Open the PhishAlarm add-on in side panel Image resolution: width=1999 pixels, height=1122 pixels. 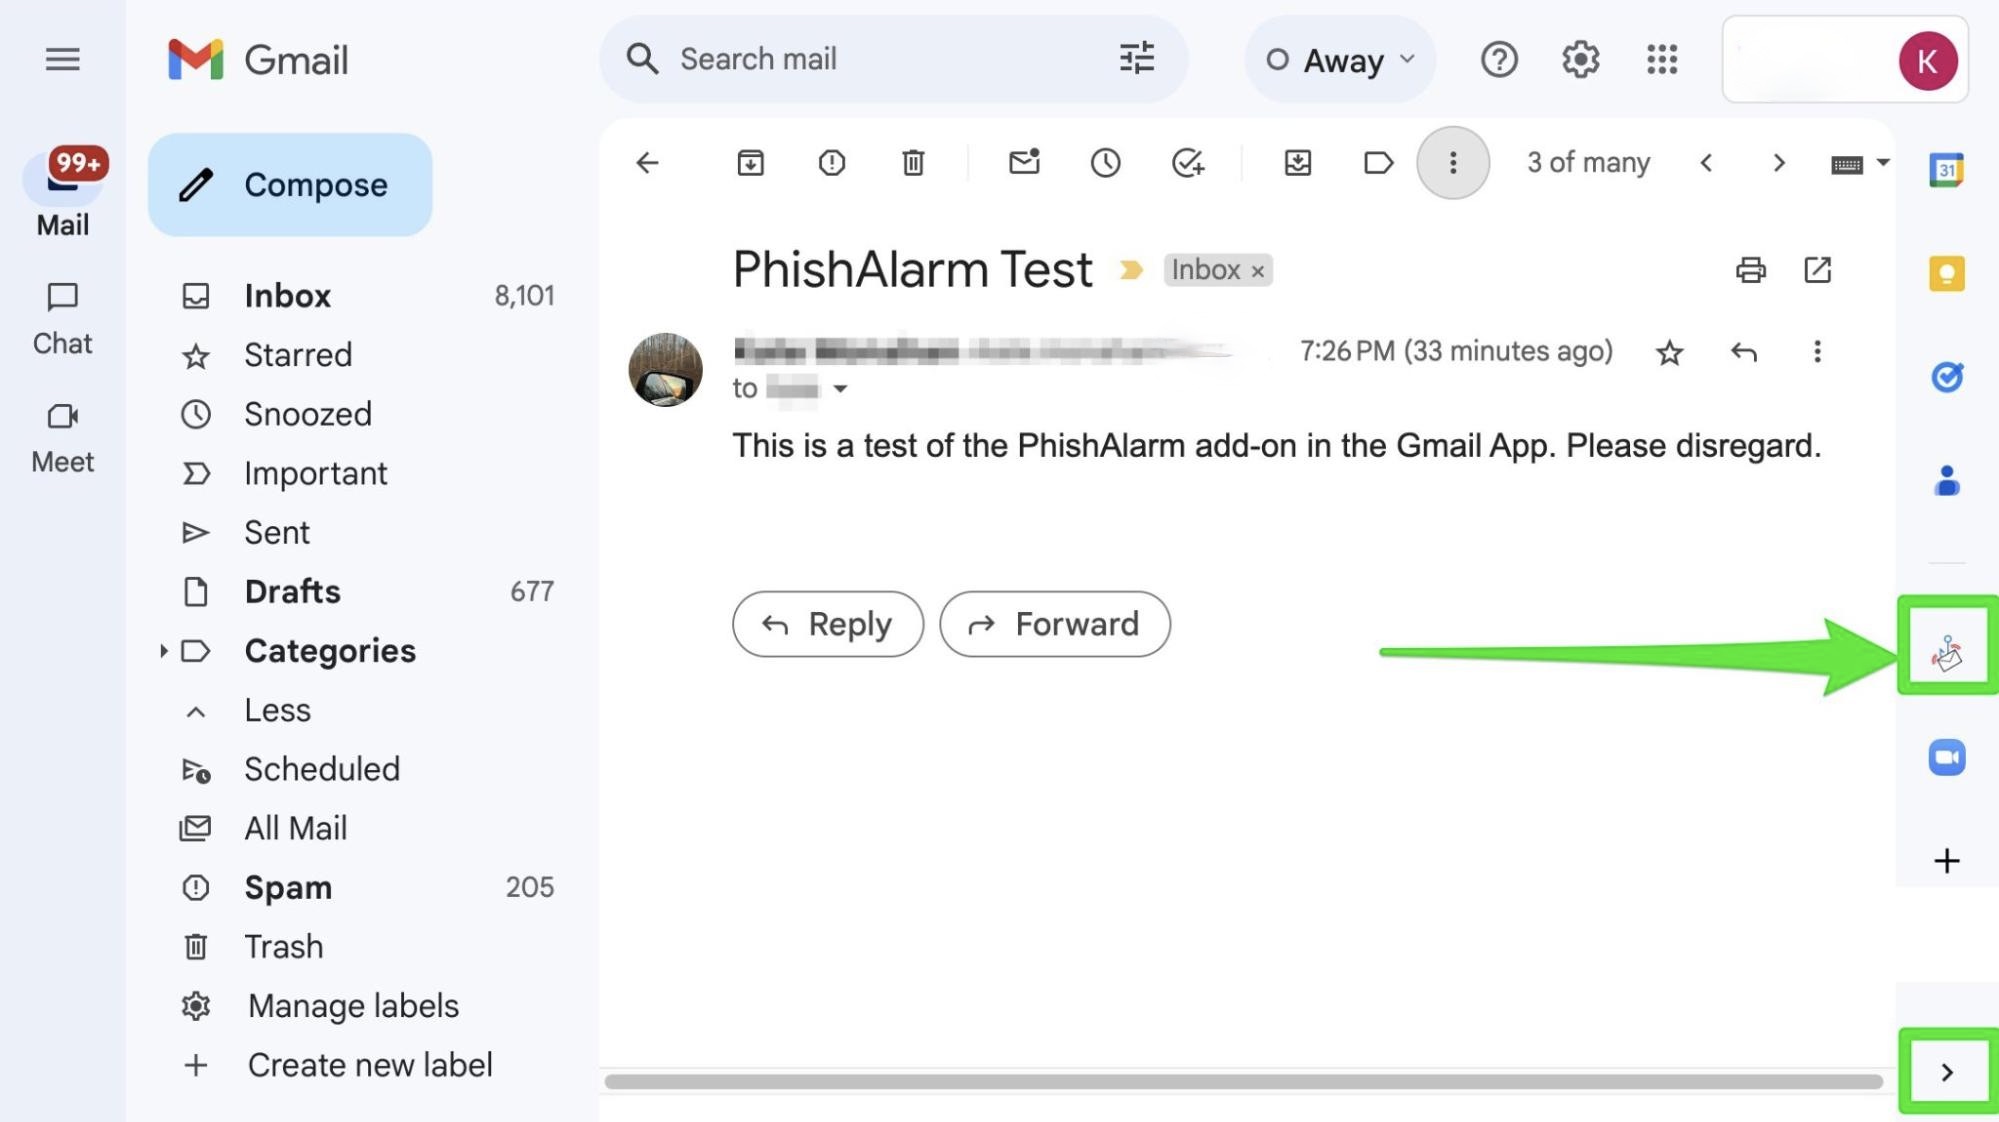[1946, 653]
